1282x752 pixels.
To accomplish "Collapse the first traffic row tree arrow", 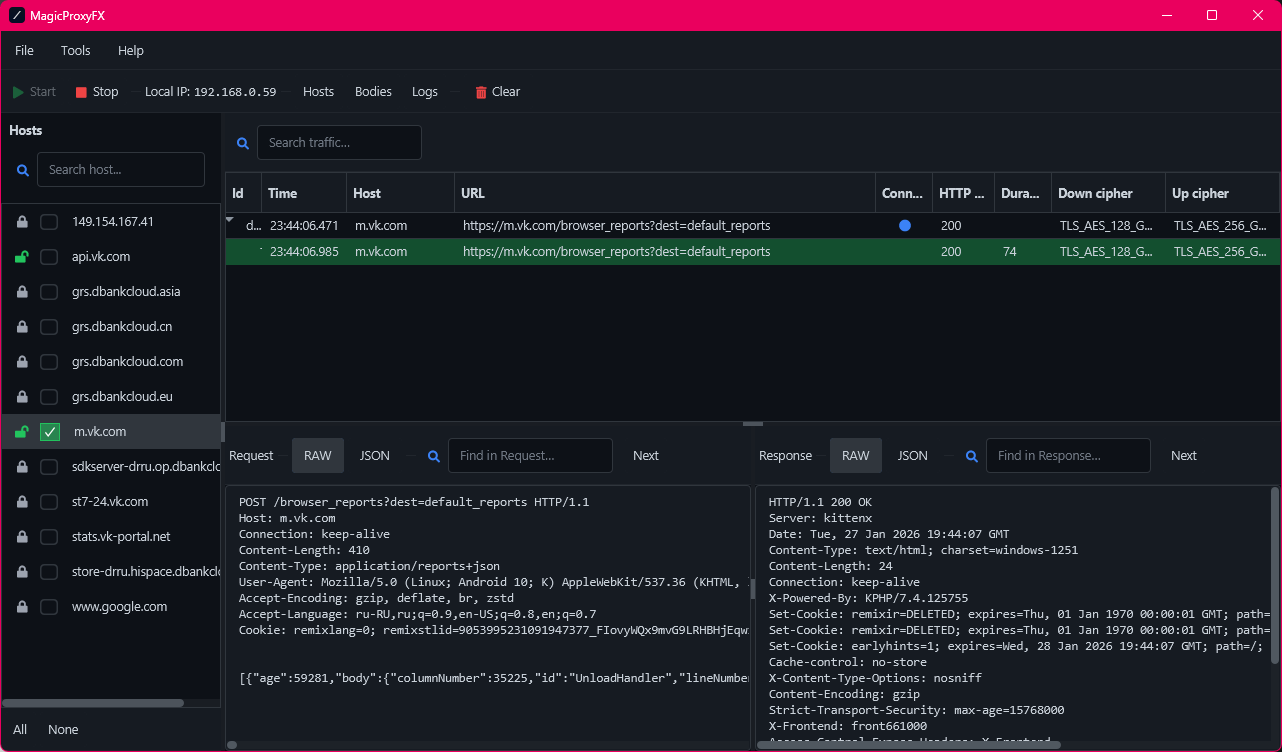I will point(230,219).
